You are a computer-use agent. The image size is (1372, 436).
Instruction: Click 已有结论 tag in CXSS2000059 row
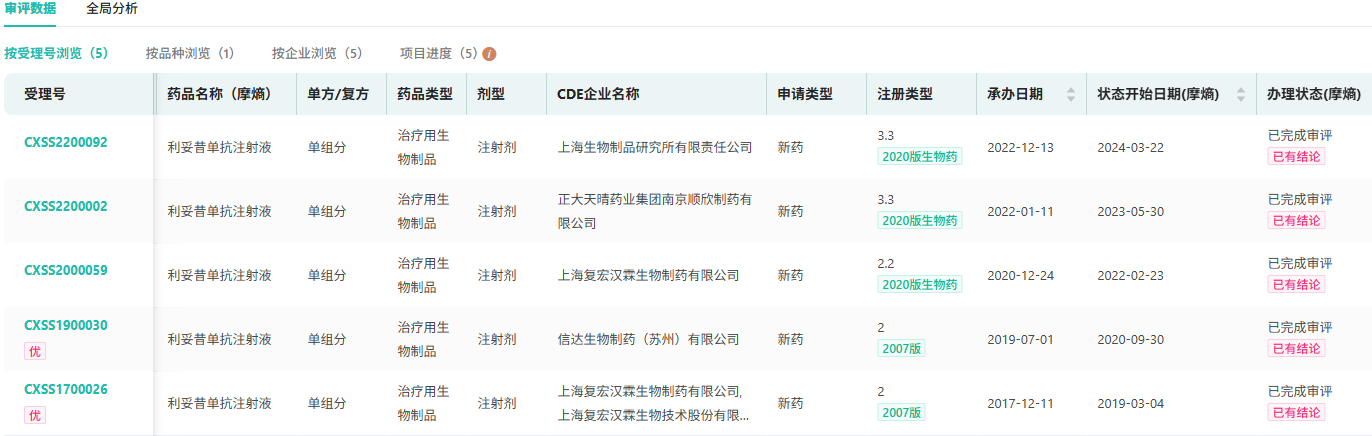[1297, 284]
